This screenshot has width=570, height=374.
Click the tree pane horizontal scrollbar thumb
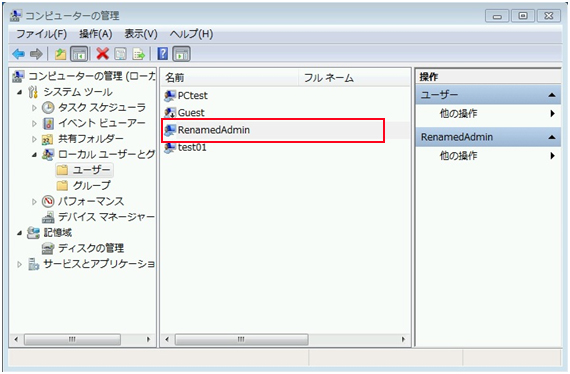[x=72, y=339]
